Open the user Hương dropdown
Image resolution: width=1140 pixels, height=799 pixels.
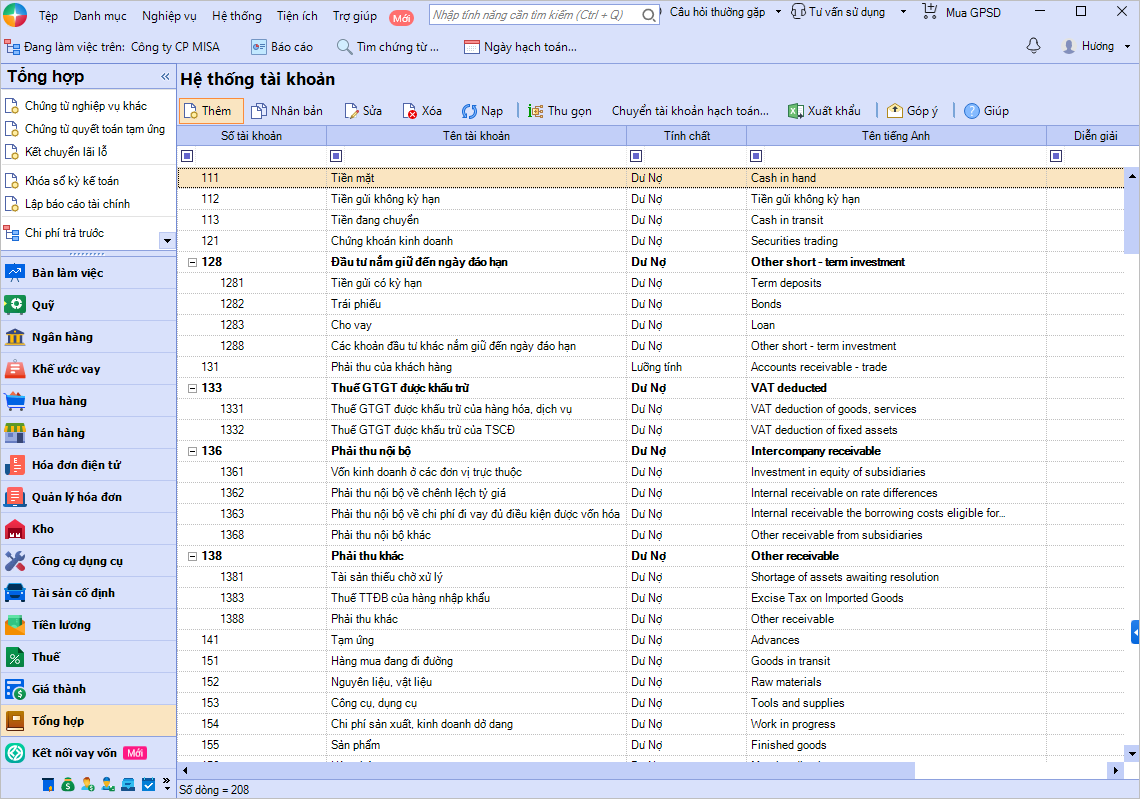[x=1097, y=47]
